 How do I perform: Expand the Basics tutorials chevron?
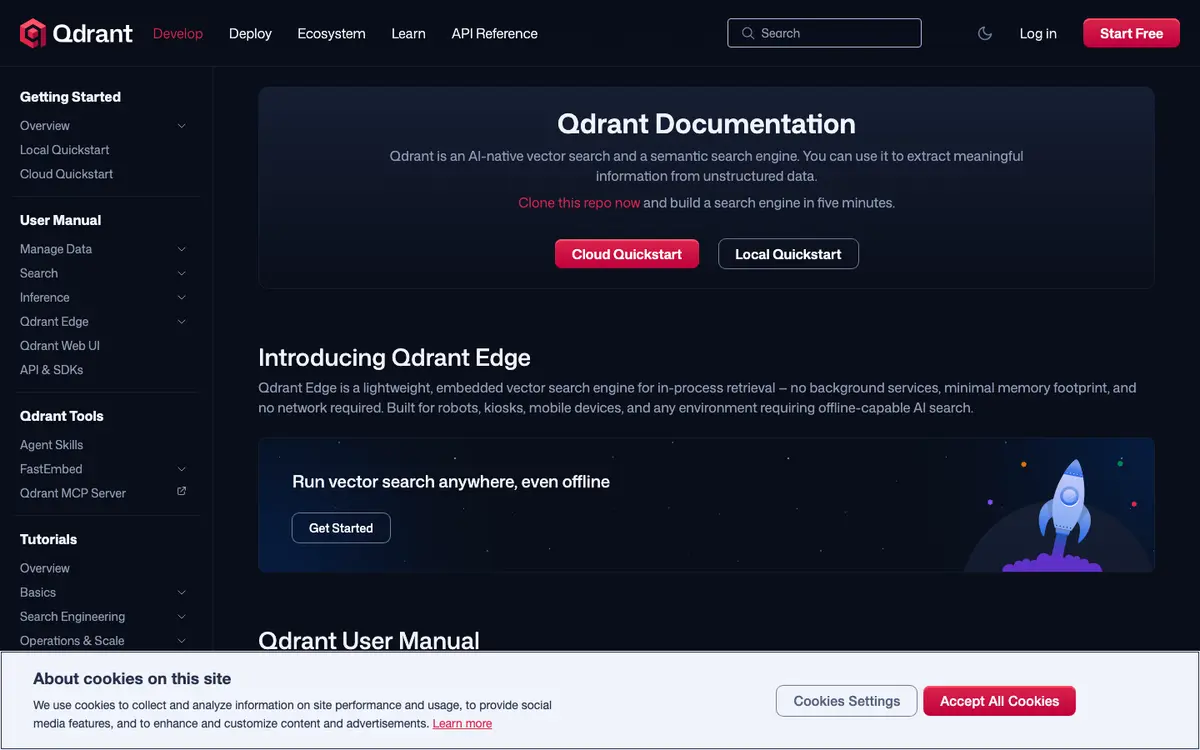click(x=181, y=592)
